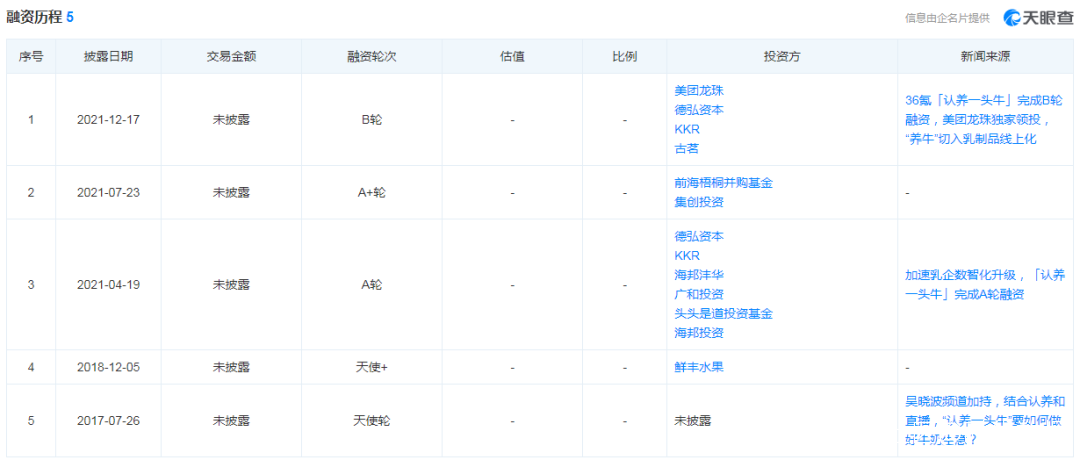Click the 交易金额 column header
1080x460 pixels.
click(x=231, y=56)
